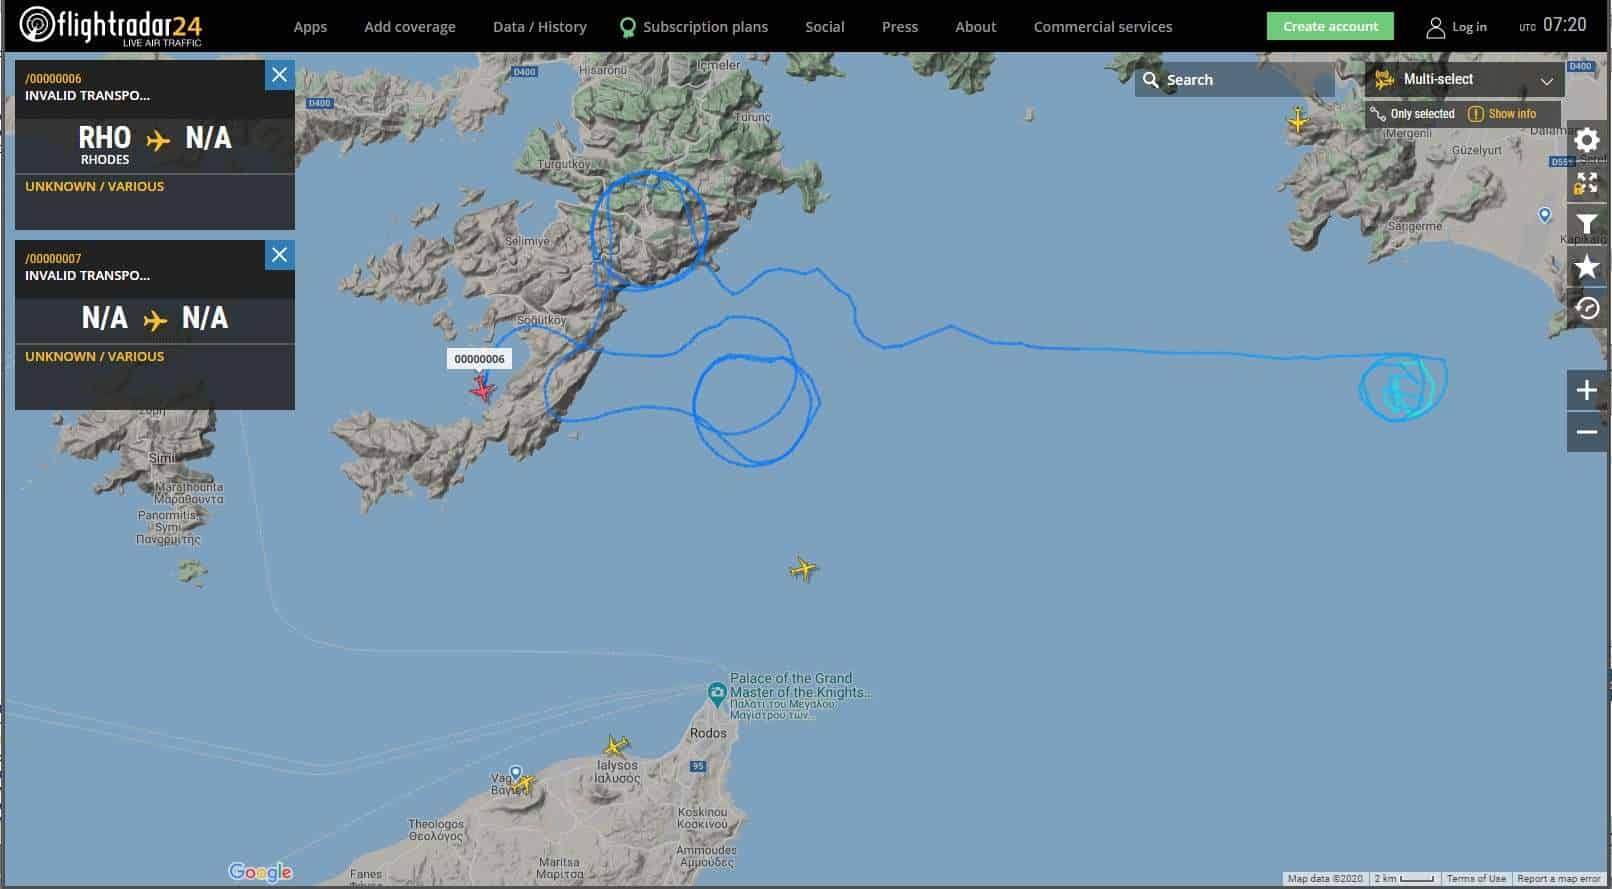Click the Create account button
The width and height of the screenshot is (1612, 889).
point(1330,26)
